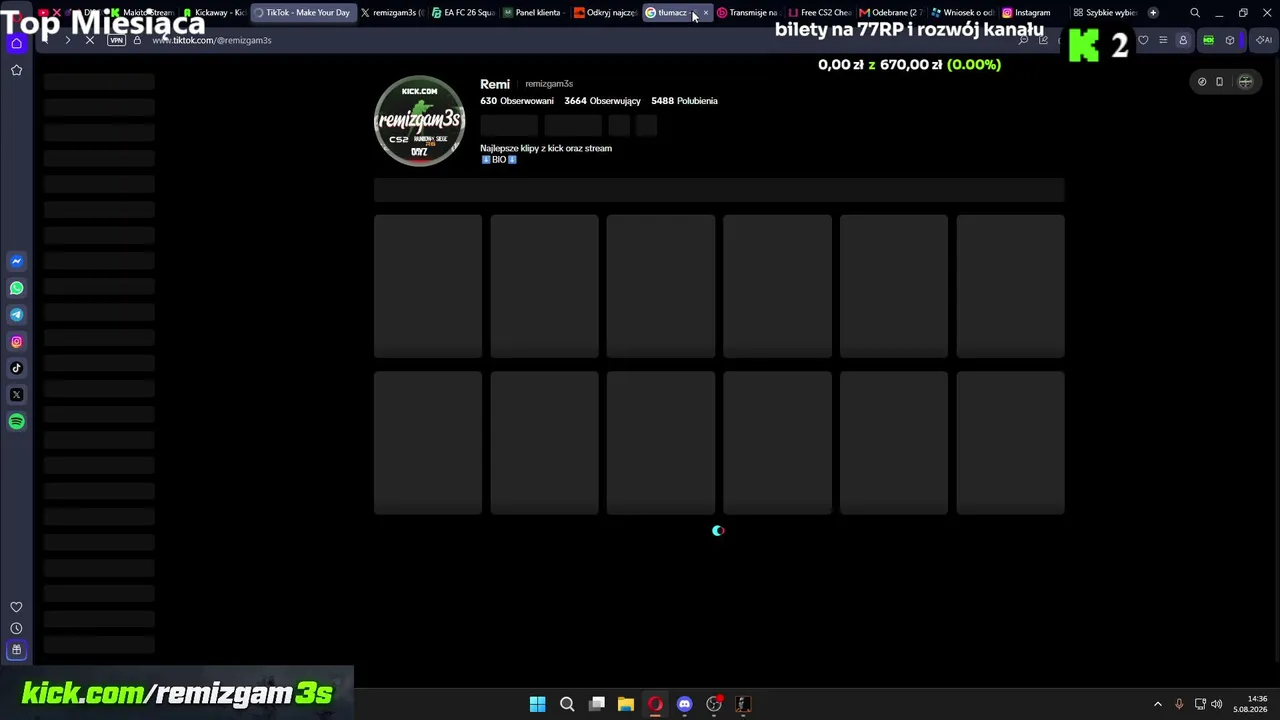The height and width of the screenshot is (720, 1280).
Task: Open the profile account icon in the toolbar
Action: pyautogui.click(x=1183, y=40)
